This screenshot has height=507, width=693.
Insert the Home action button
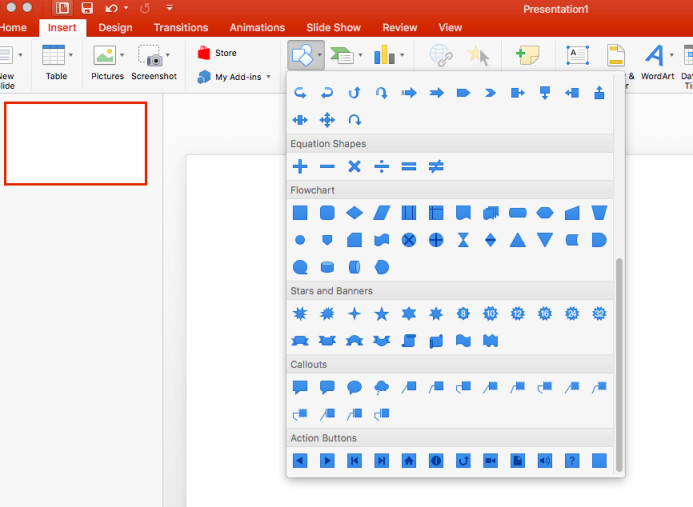pyautogui.click(x=409, y=461)
